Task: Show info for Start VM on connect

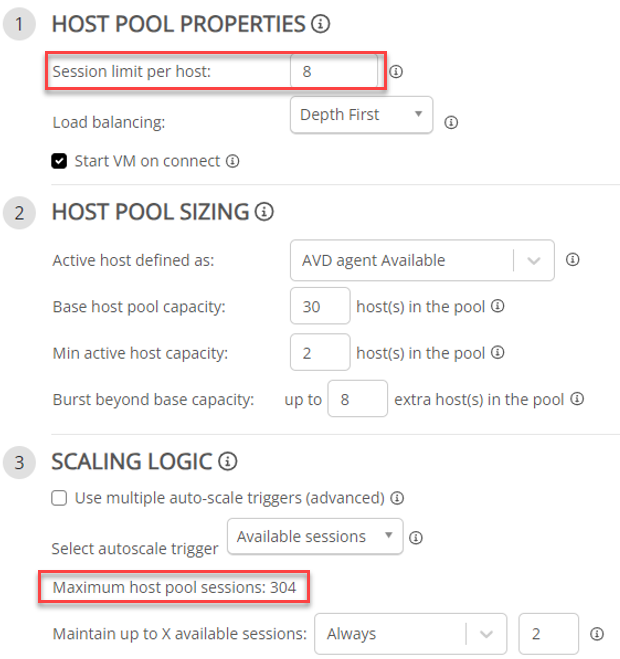Action: click(x=232, y=161)
